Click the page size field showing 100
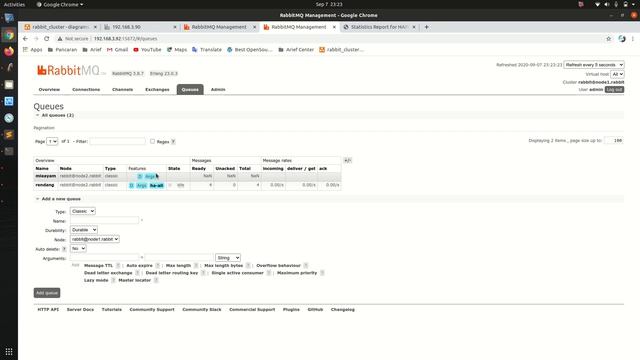Screen dimensions: 640x360 pyautogui.click(x=614, y=140)
